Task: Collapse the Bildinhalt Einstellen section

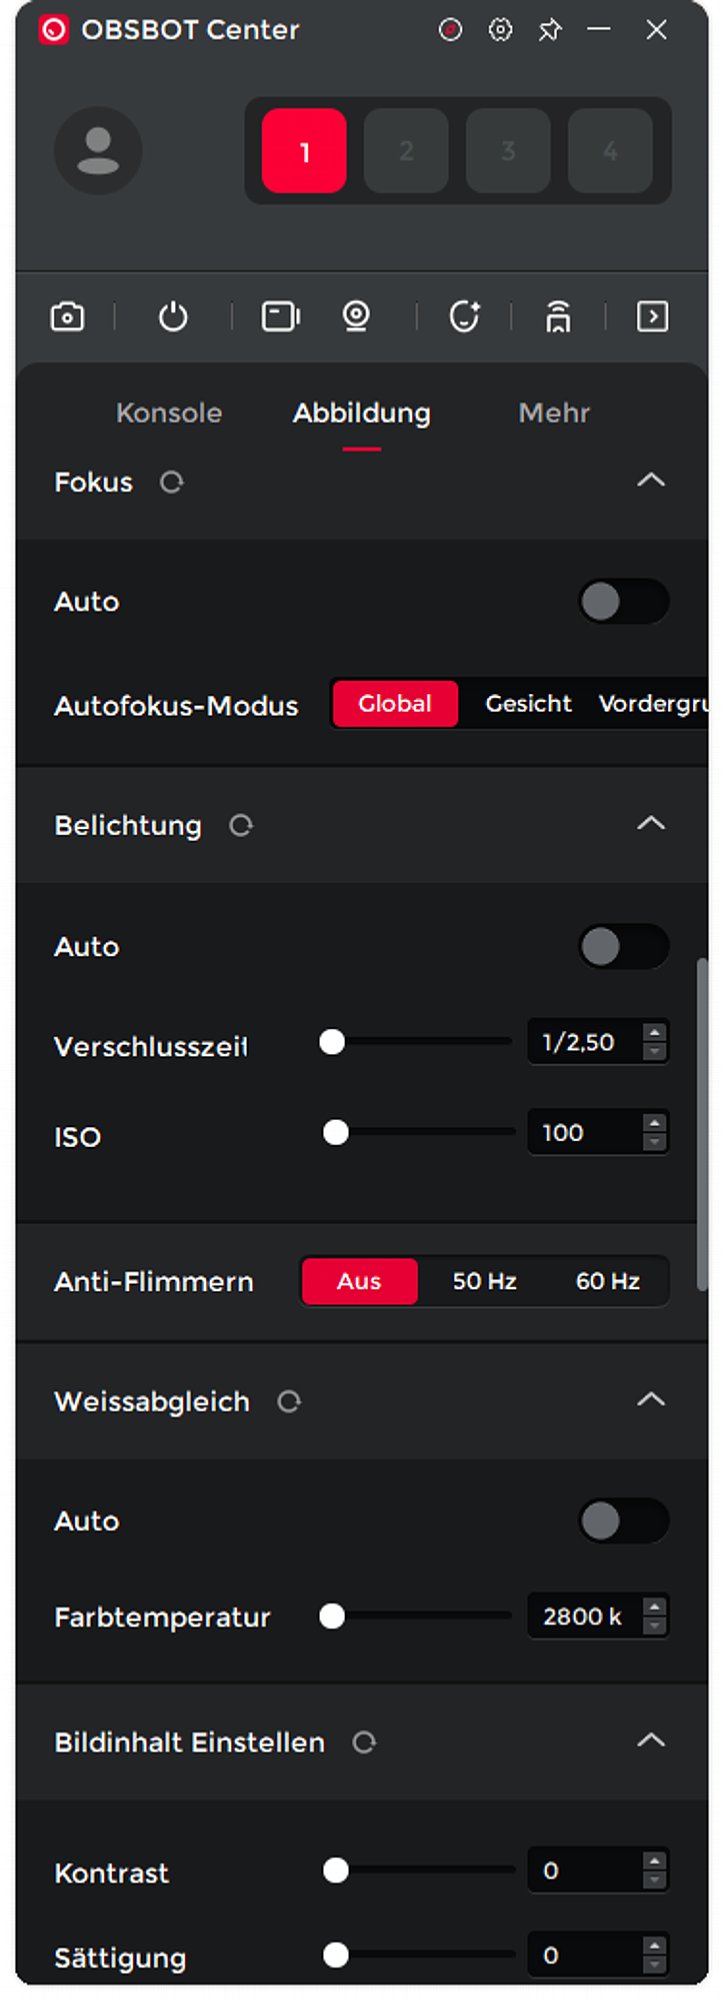Action: click(651, 1741)
